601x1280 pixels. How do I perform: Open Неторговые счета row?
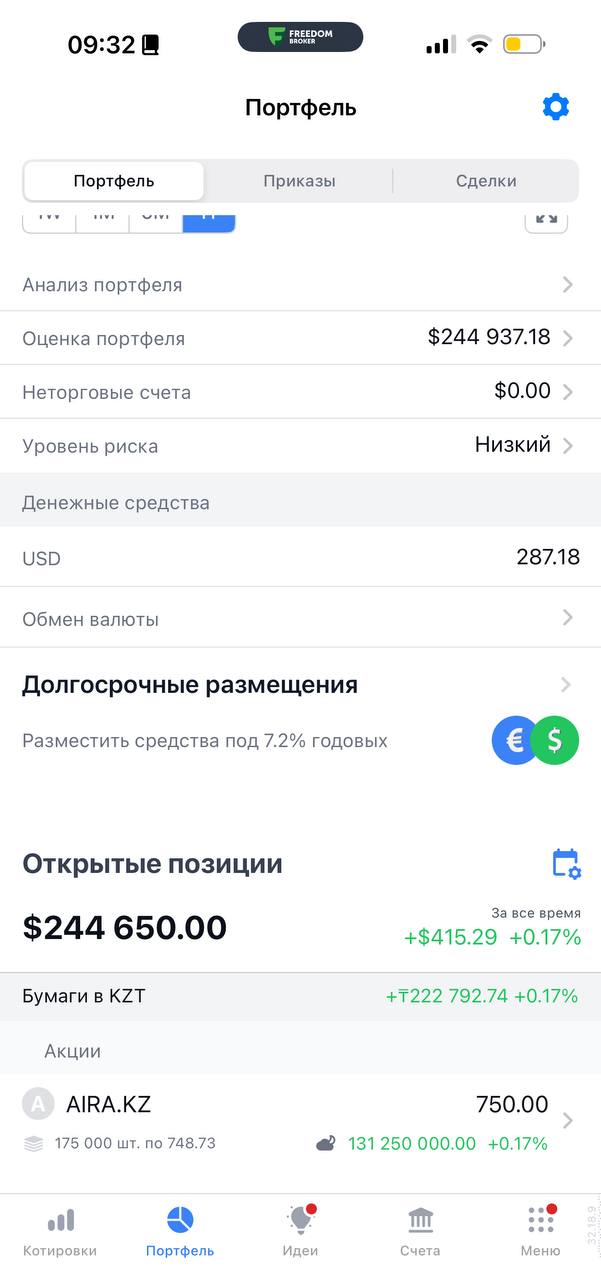click(x=300, y=392)
